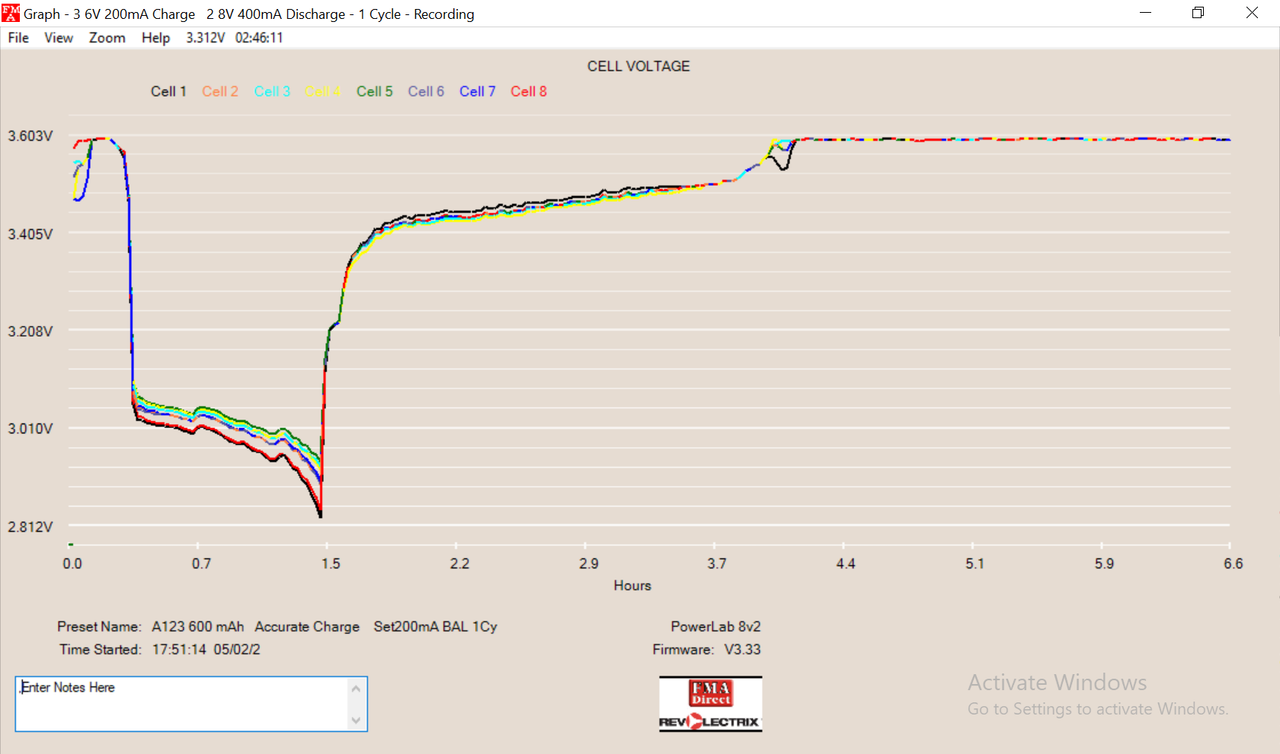Click the A123 600 mAh preset name

tap(198, 627)
